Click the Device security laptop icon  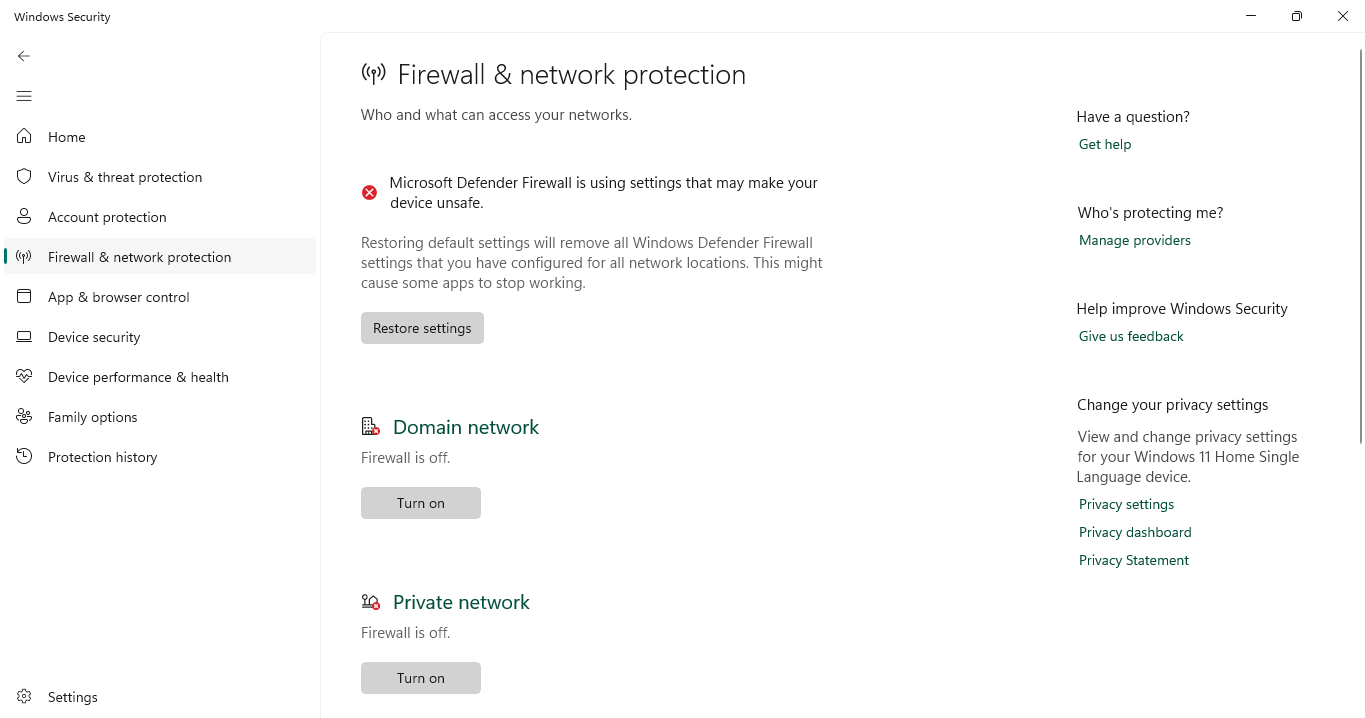coord(24,337)
